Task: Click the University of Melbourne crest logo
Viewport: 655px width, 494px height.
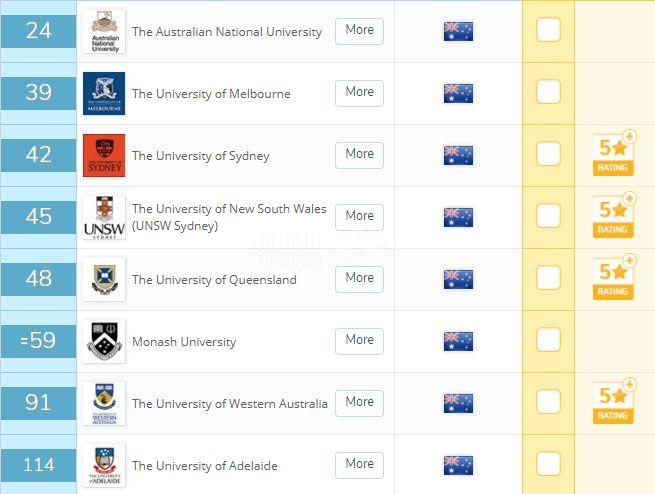Action: [104, 93]
